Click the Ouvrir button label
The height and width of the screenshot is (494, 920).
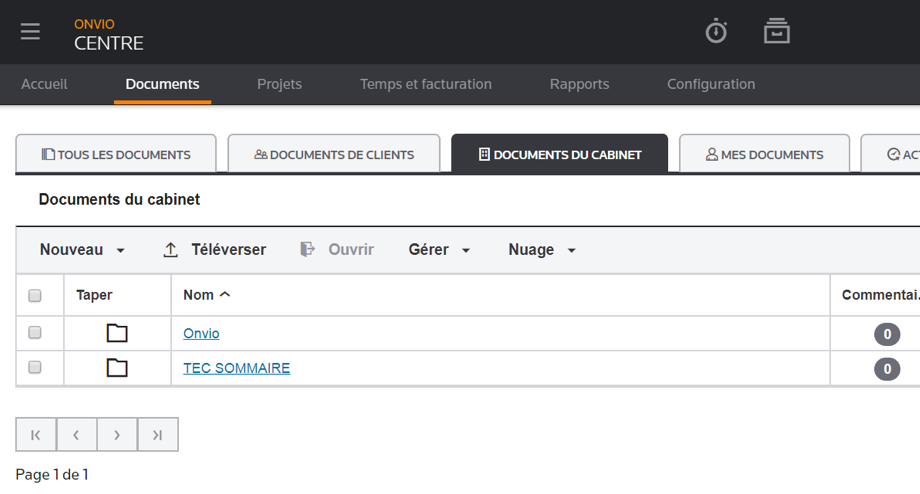click(x=351, y=250)
